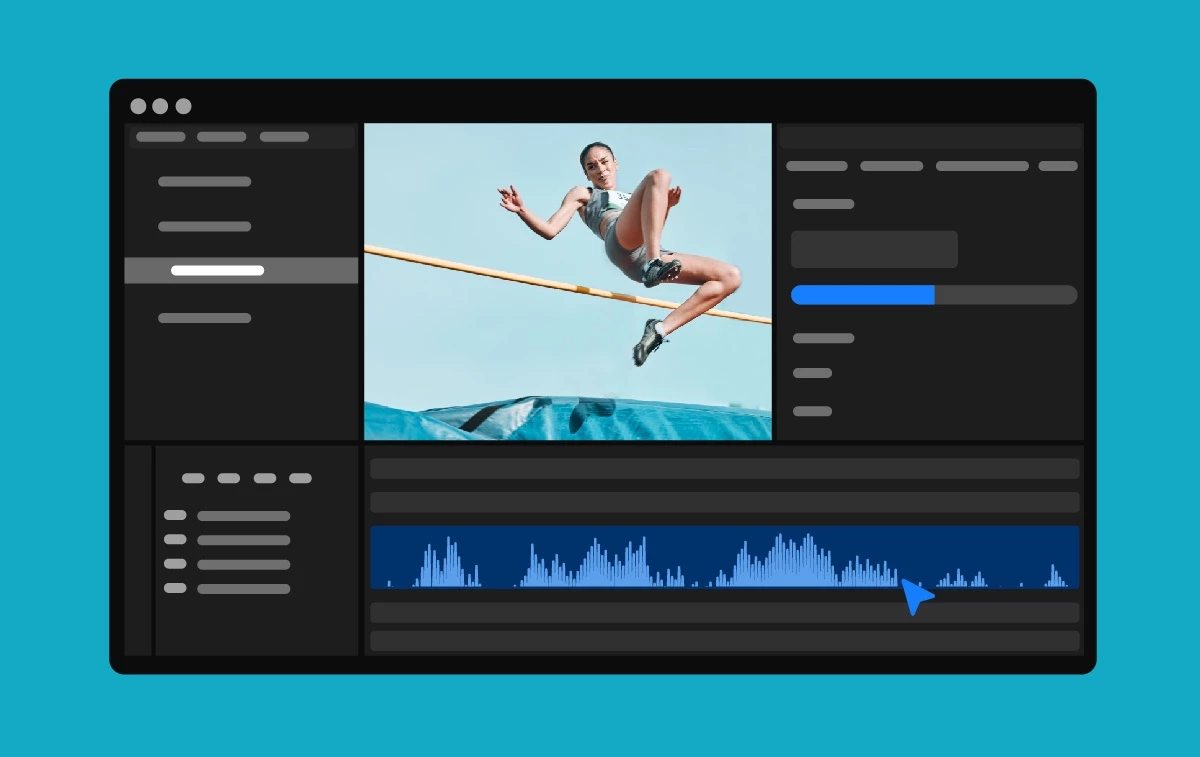Open the middle tab of the left panel
The image size is (1200, 757).
[222, 137]
